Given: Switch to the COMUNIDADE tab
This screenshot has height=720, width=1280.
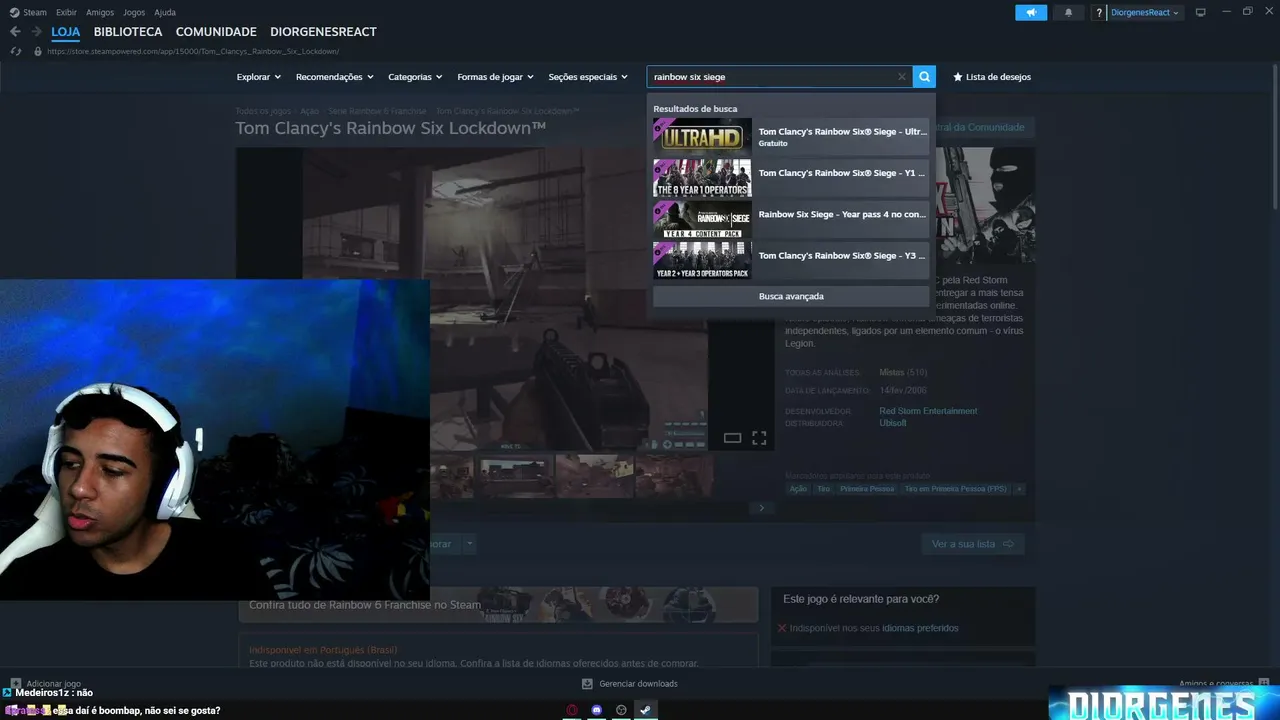Looking at the screenshot, I should click(x=216, y=32).
